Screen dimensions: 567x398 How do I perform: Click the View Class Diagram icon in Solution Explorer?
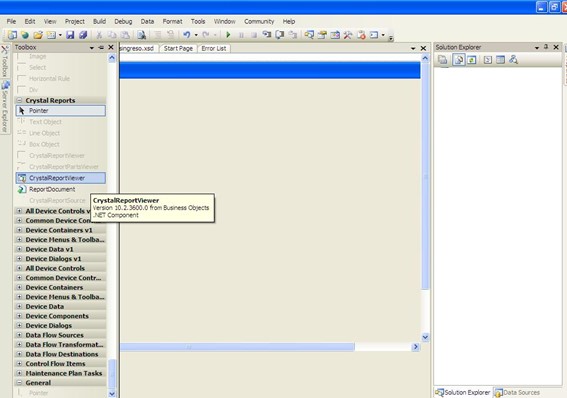(513, 60)
